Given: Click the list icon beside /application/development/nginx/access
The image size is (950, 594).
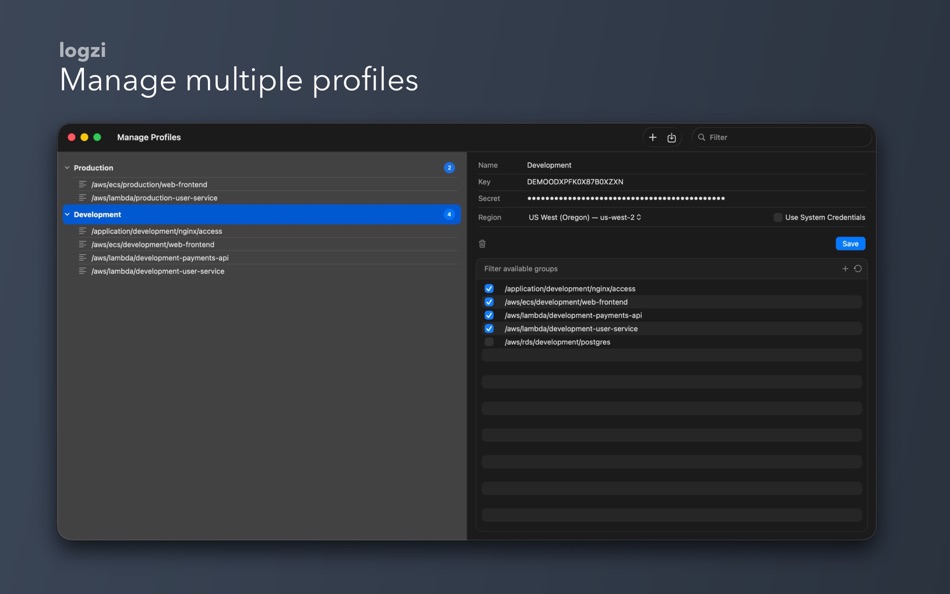Looking at the screenshot, I should 81,230.
